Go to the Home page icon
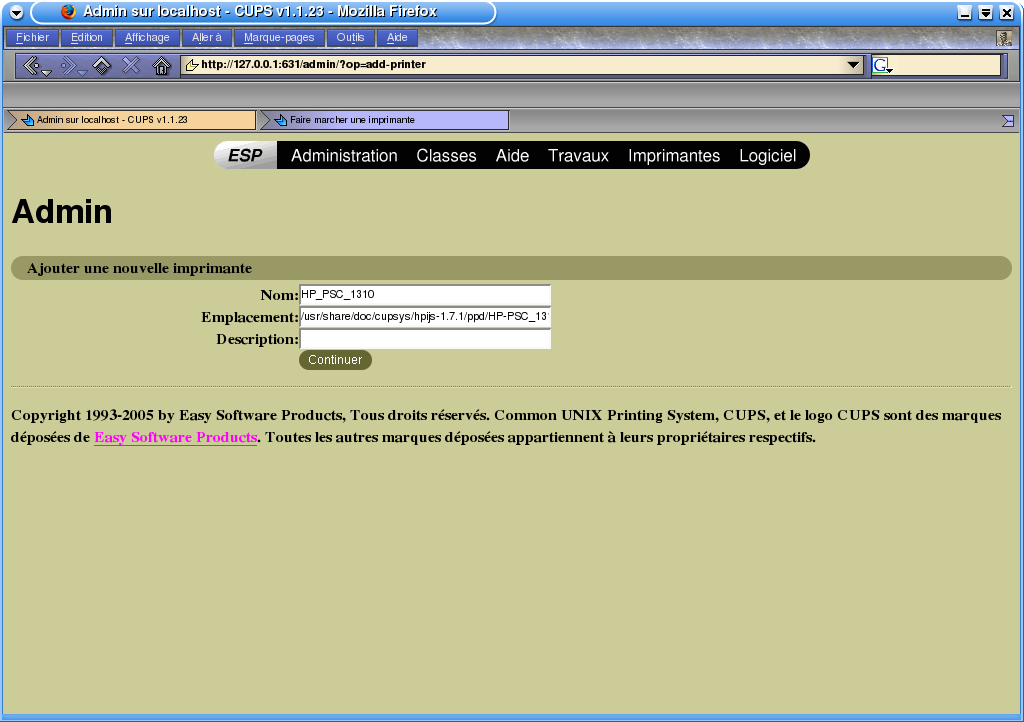 [x=161, y=65]
